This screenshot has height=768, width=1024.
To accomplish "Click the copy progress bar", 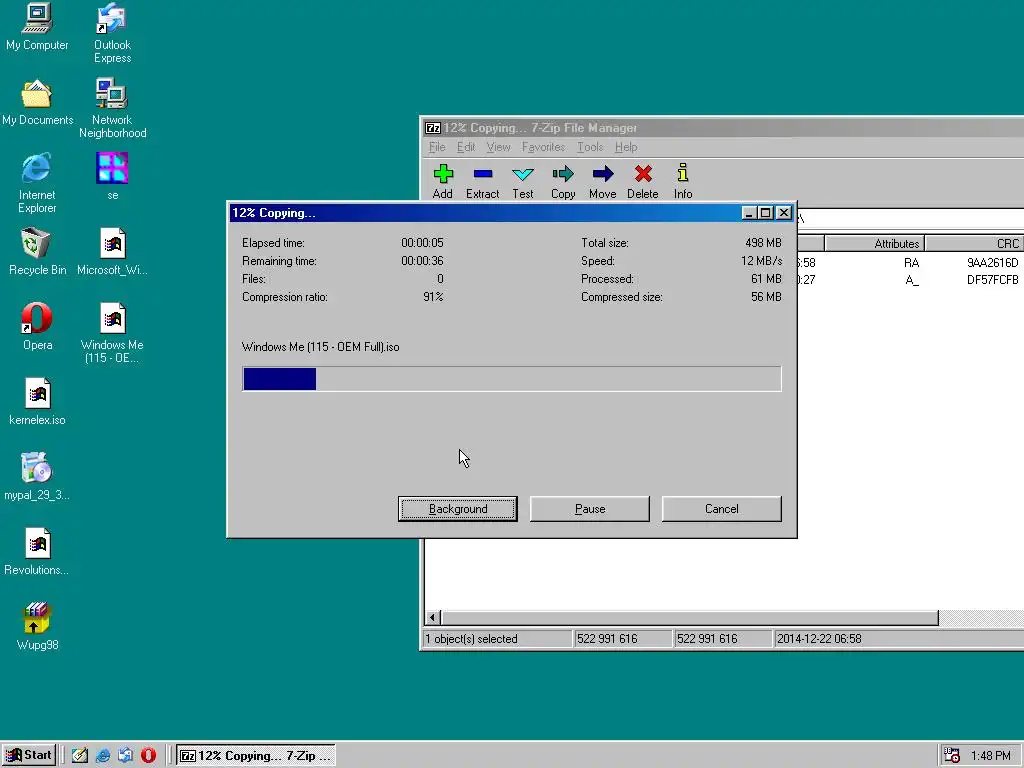I will click(x=511, y=379).
